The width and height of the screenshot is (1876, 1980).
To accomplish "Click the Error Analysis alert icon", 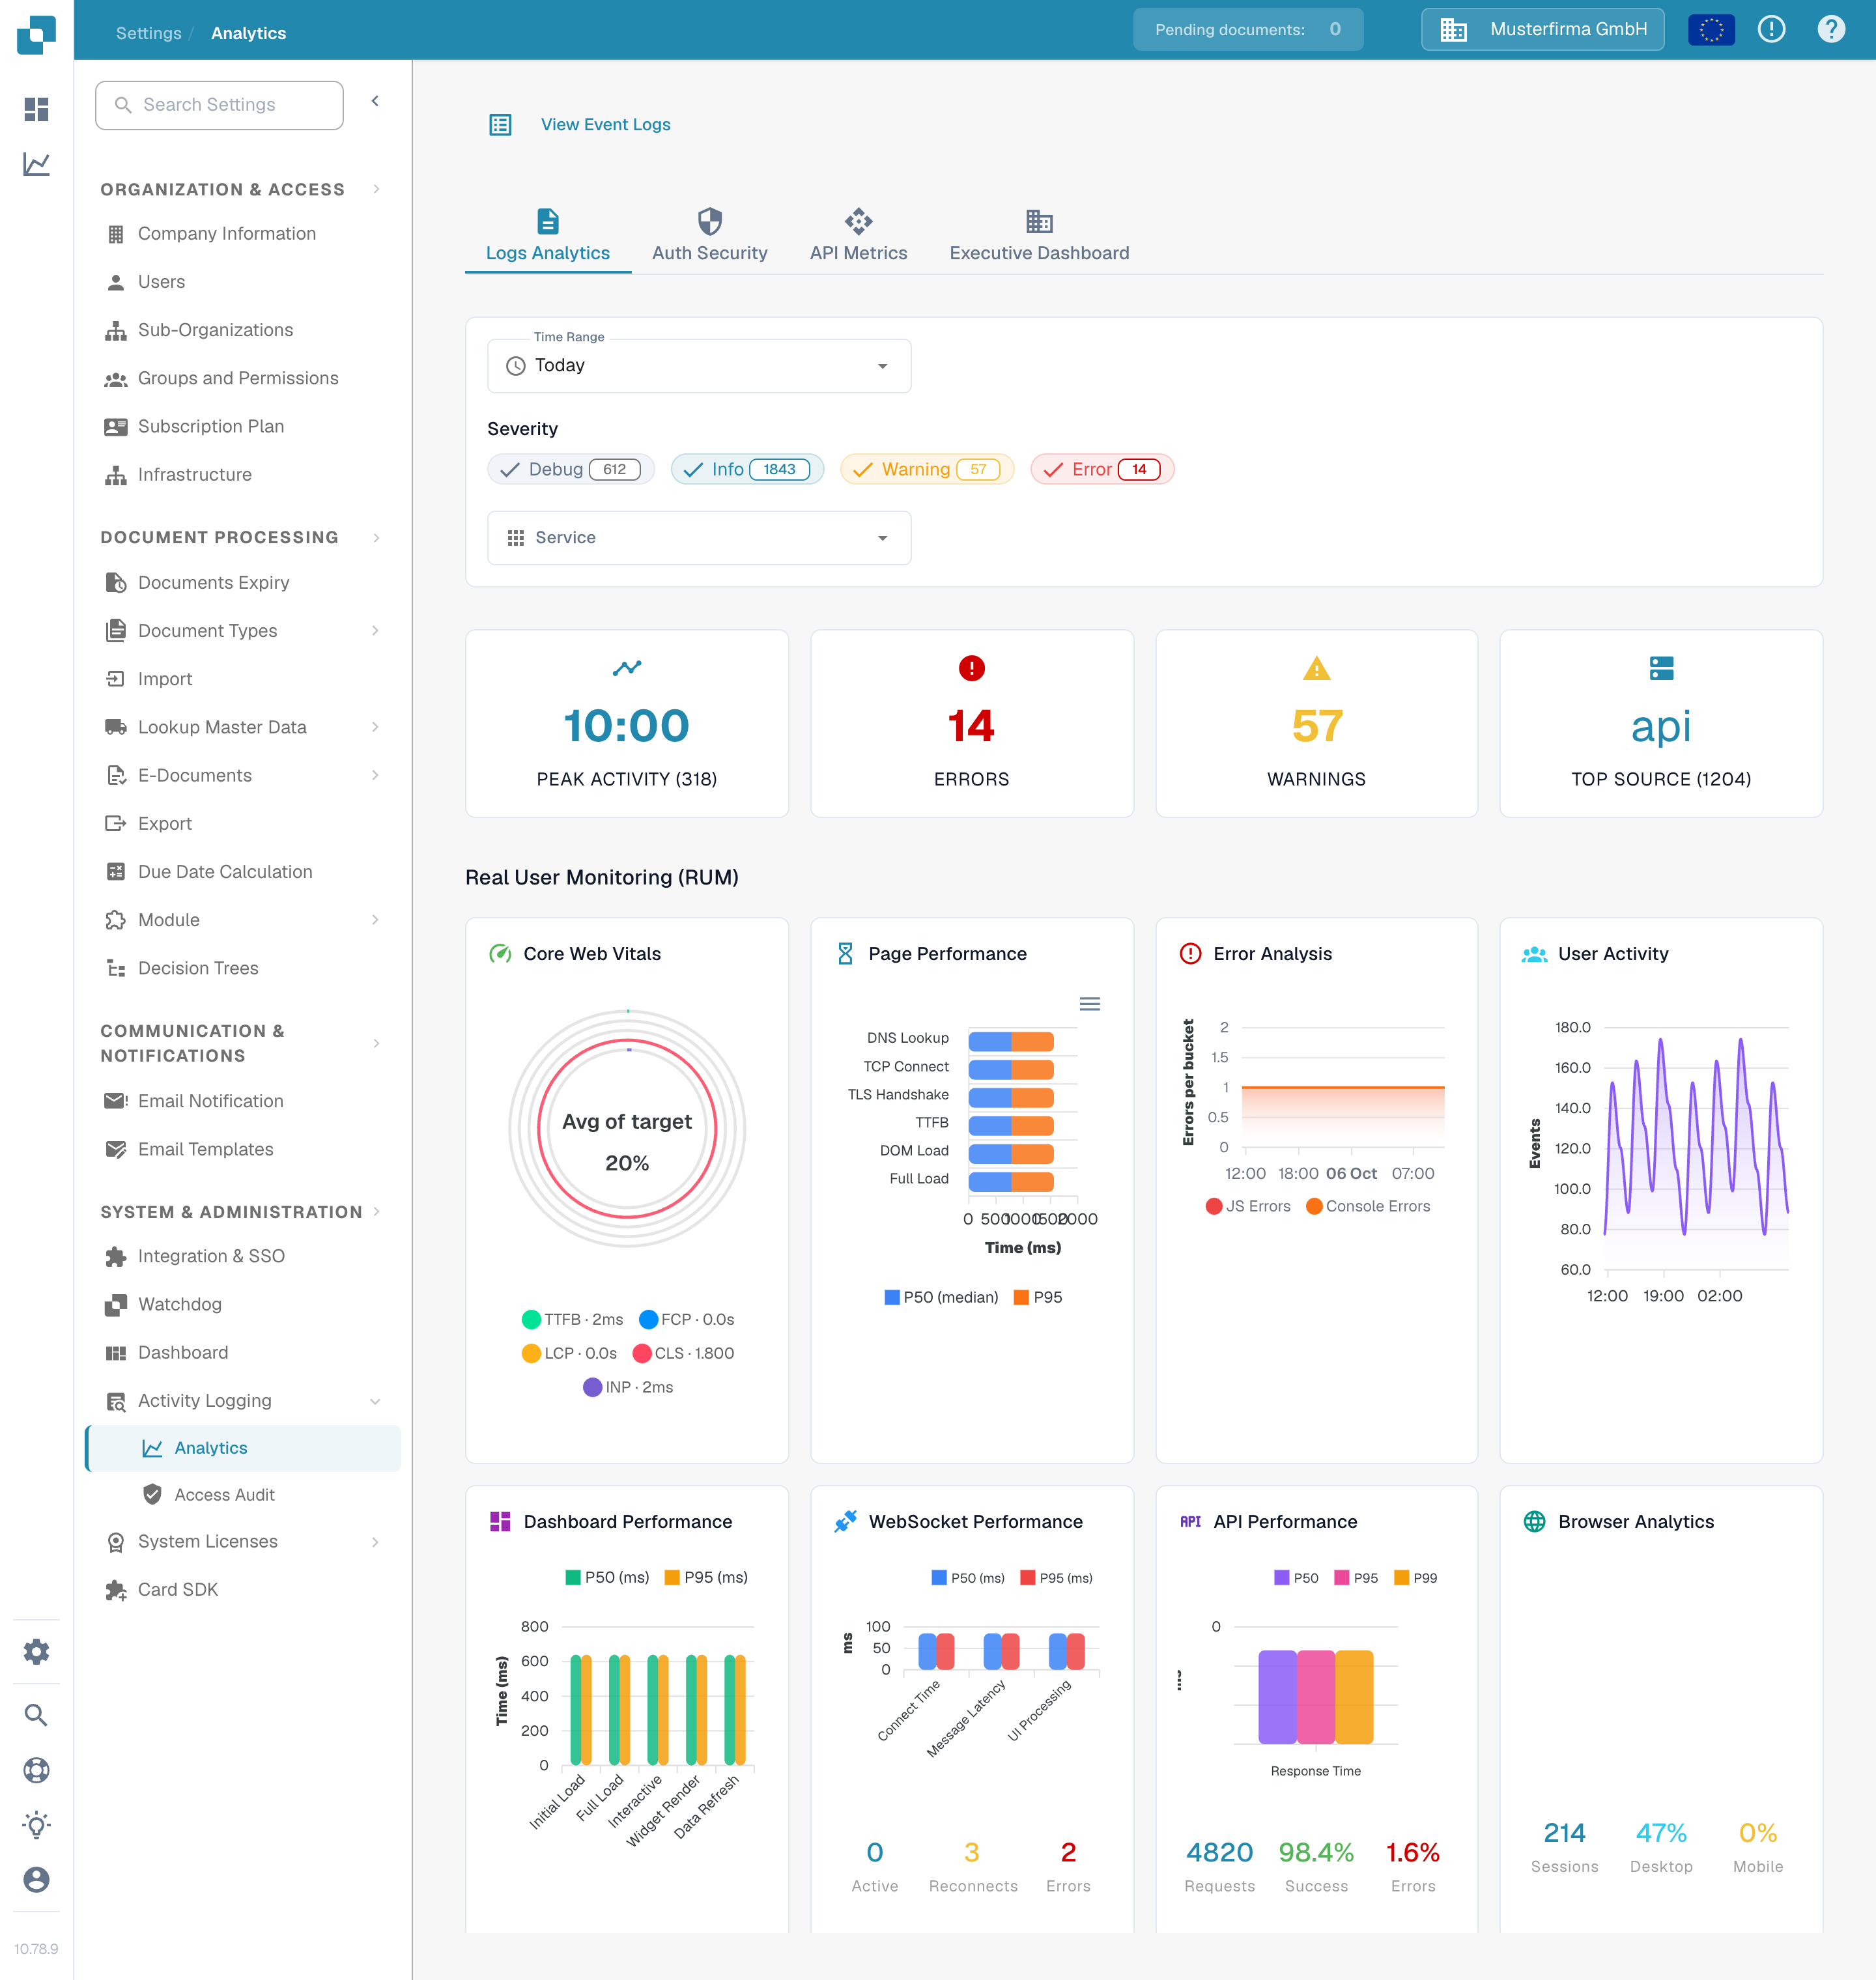I will coord(1190,954).
